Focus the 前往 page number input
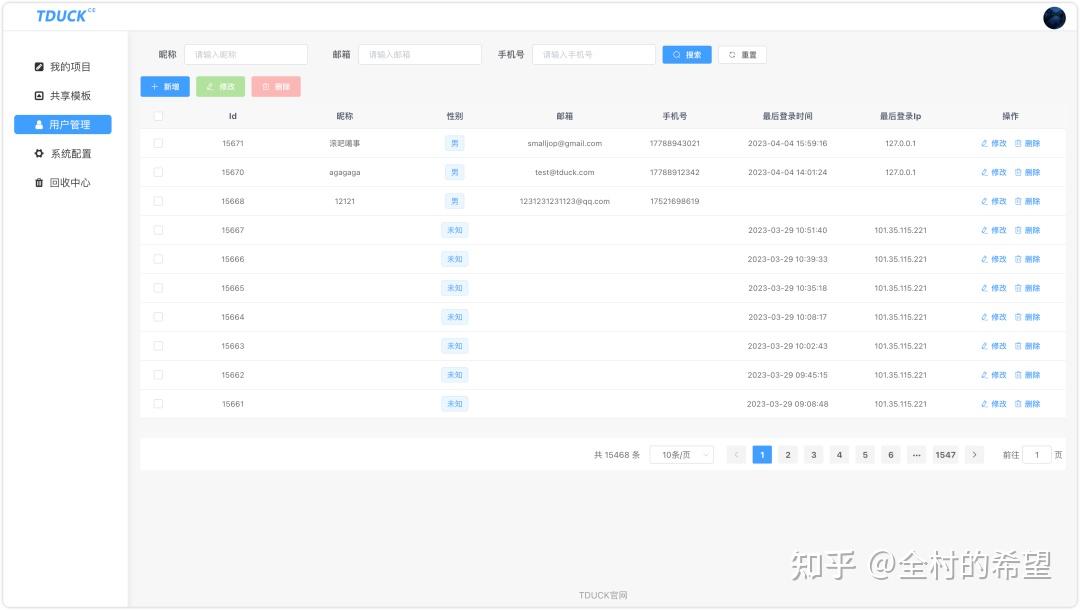Image resolution: width=1080 pixels, height=610 pixels. 1037,454
